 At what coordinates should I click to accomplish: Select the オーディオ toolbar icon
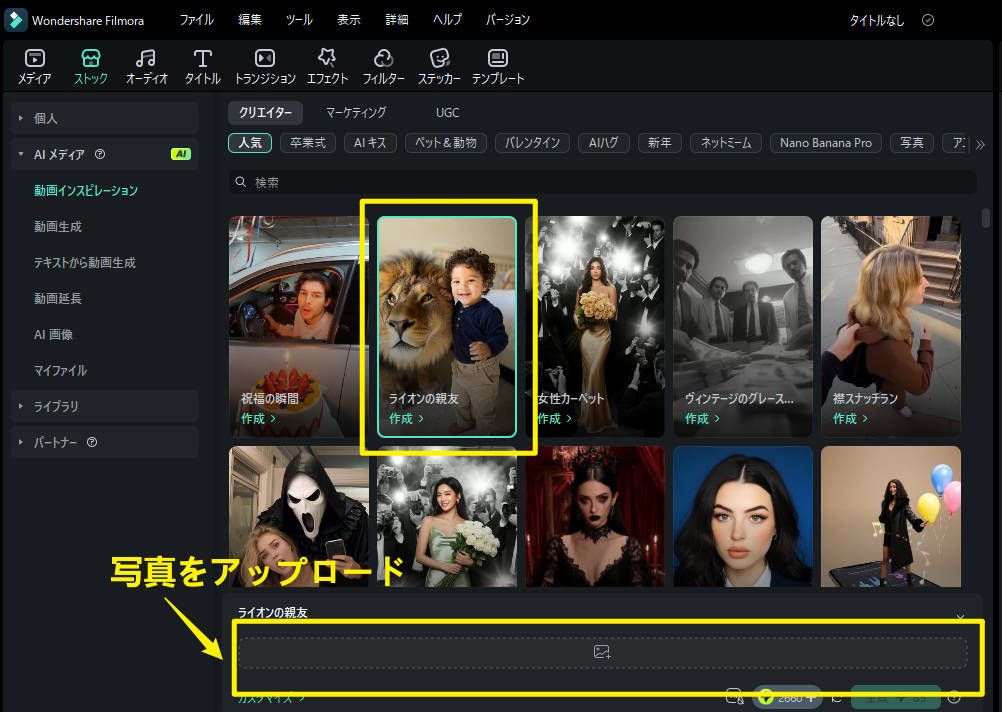pyautogui.click(x=146, y=65)
